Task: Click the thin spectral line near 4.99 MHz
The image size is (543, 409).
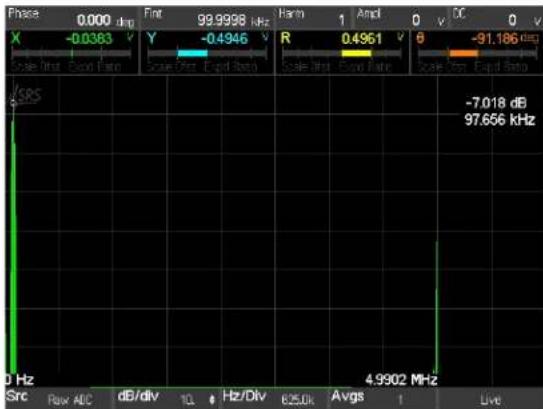Action: click(x=436, y=308)
